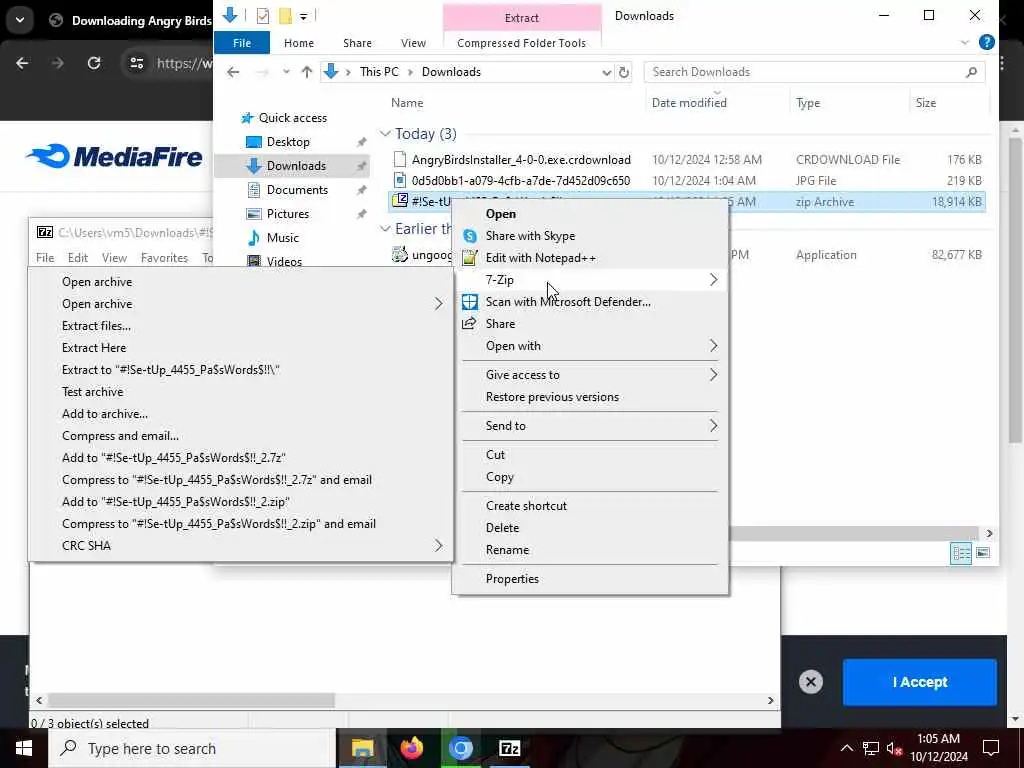Screen dimensions: 1024x768
Task: Click Explorer help question mark icon
Action: coord(987,42)
